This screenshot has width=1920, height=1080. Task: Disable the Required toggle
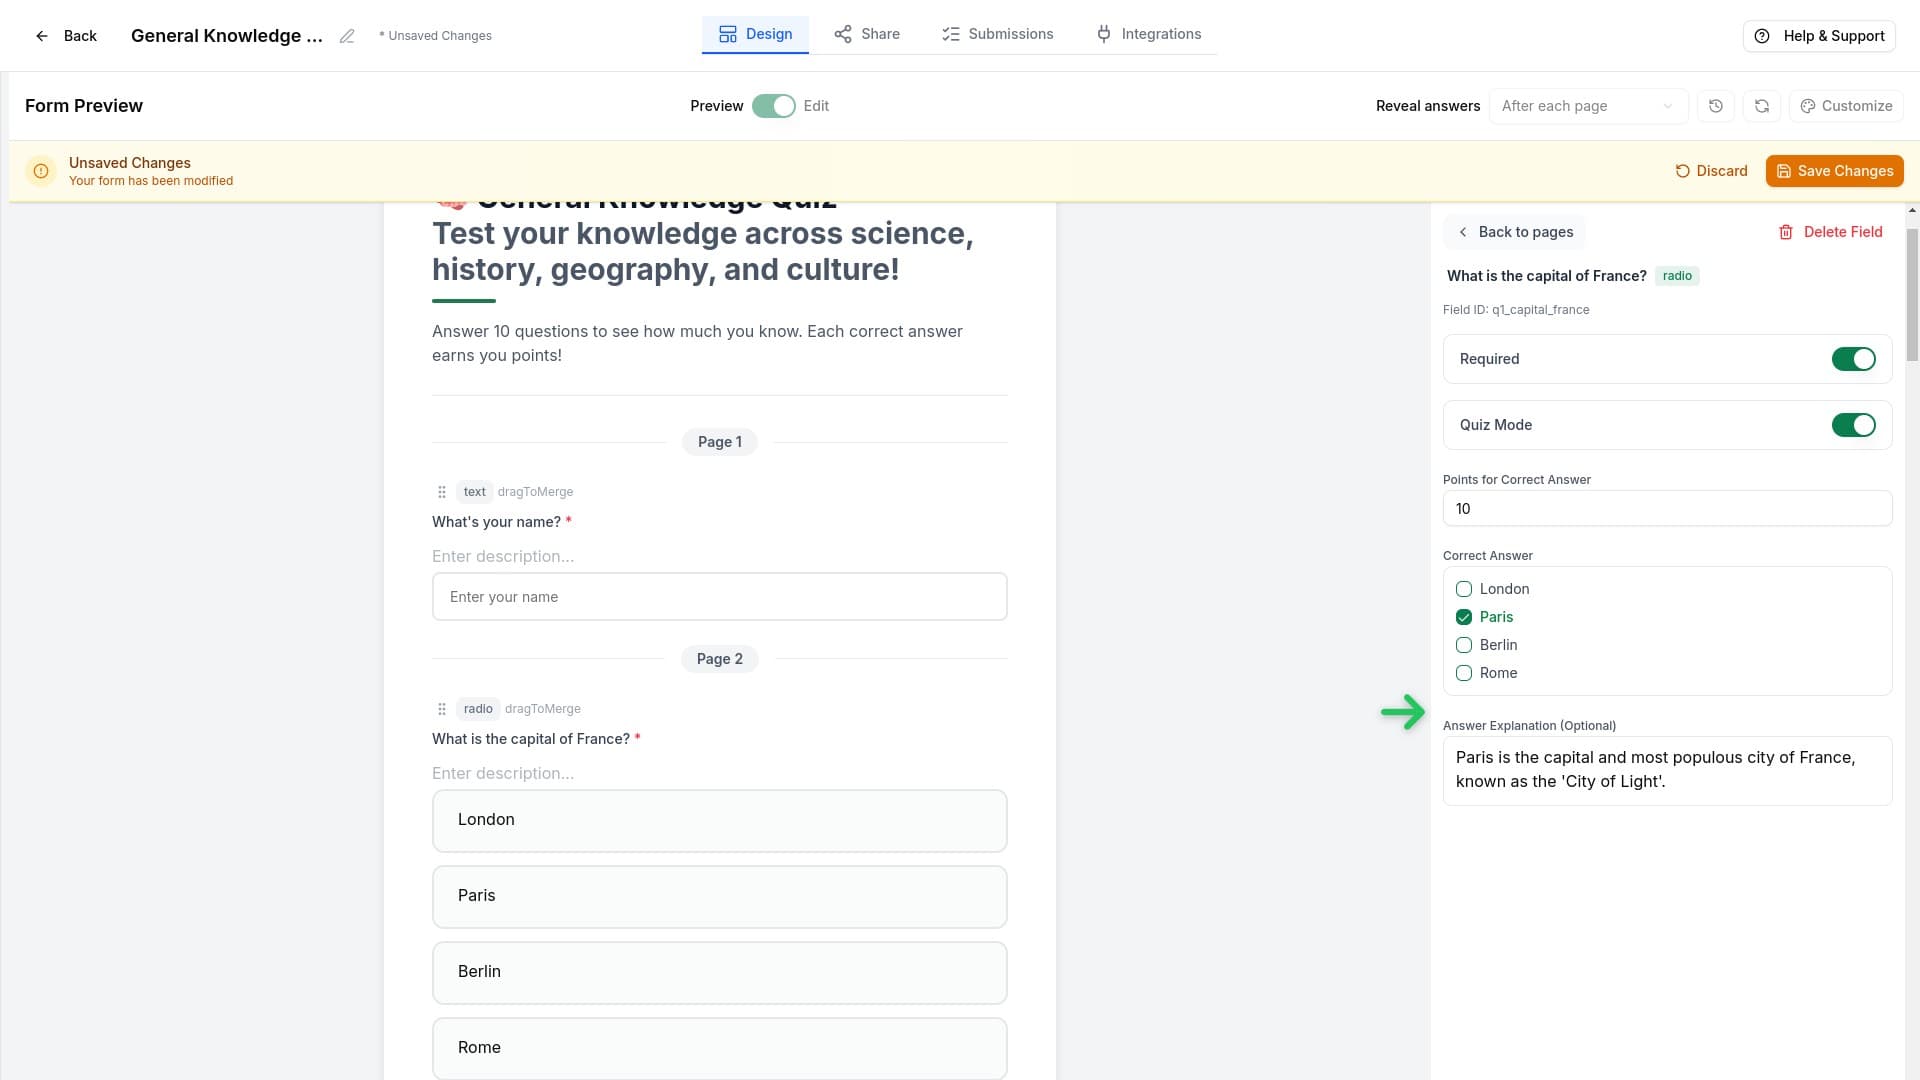1853,358
